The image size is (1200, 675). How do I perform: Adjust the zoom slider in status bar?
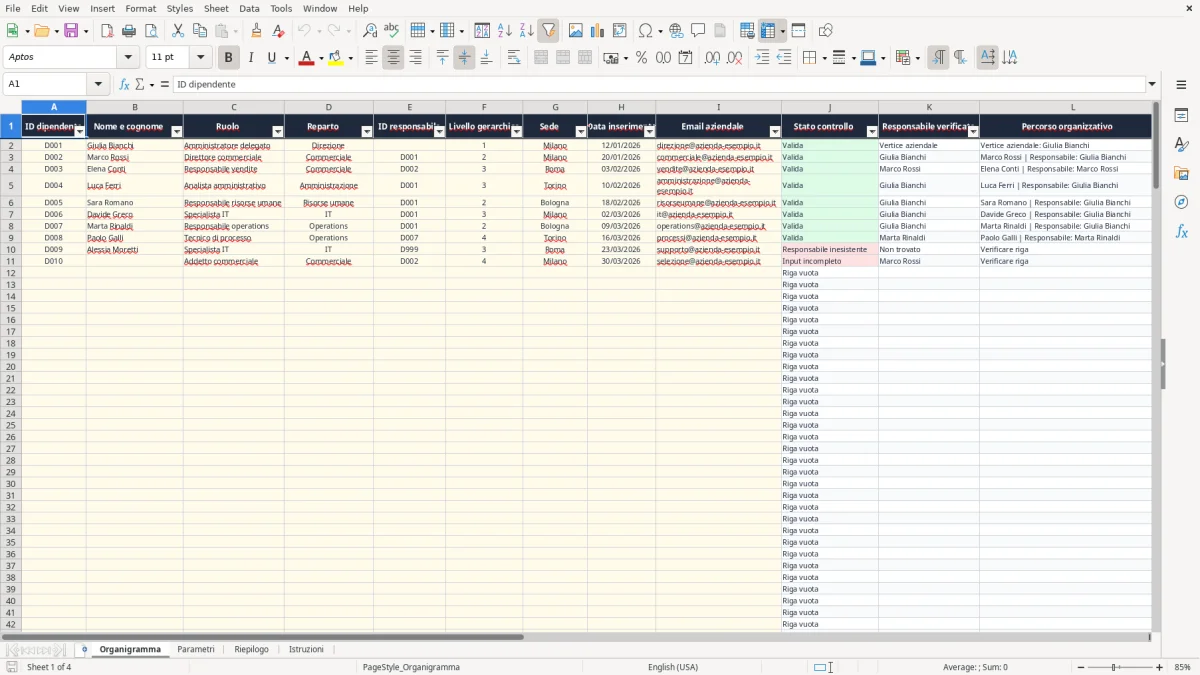(1119, 667)
